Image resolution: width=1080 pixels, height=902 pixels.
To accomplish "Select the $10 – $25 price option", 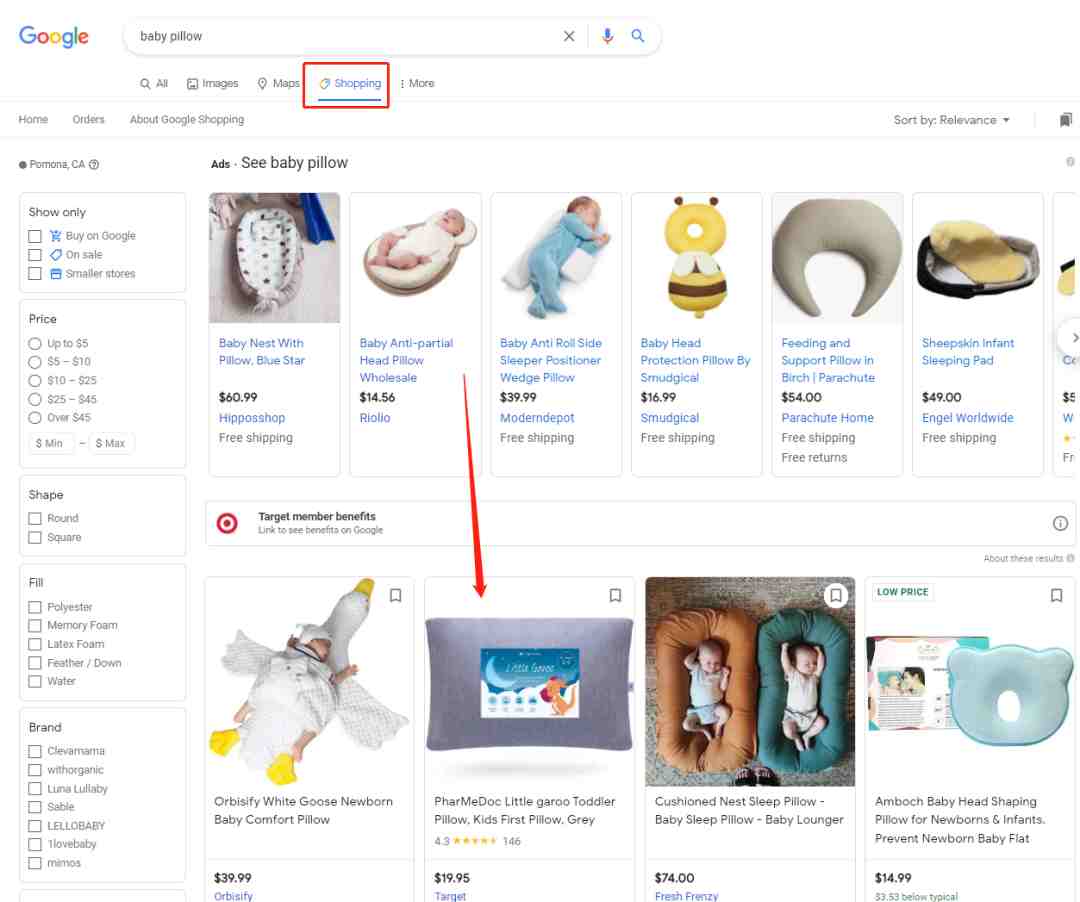I will pyautogui.click(x=35, y=380).
